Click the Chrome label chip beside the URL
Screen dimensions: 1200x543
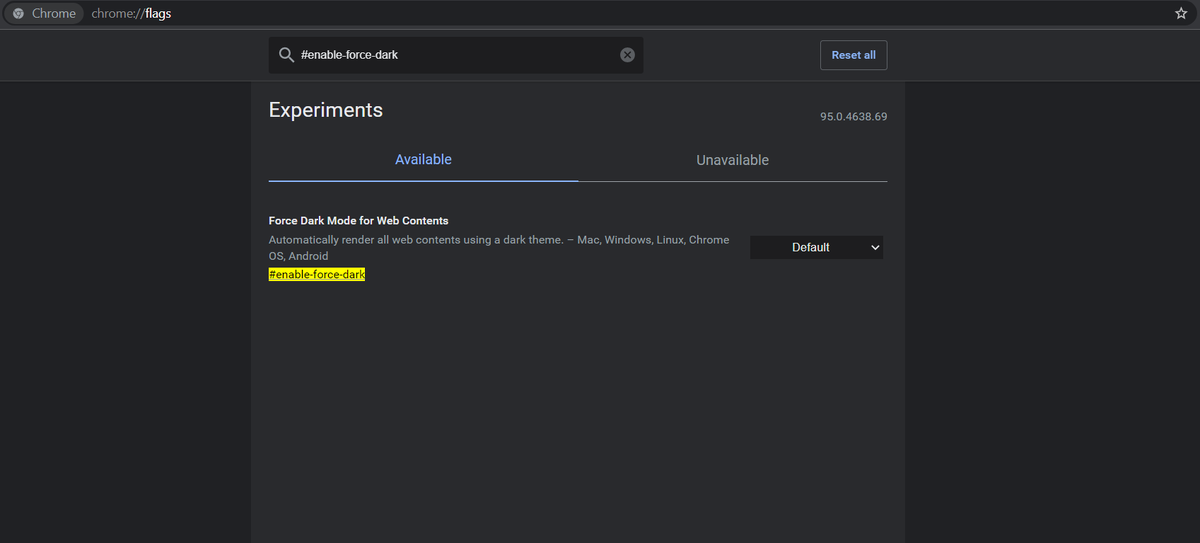(x=44, y=14)
